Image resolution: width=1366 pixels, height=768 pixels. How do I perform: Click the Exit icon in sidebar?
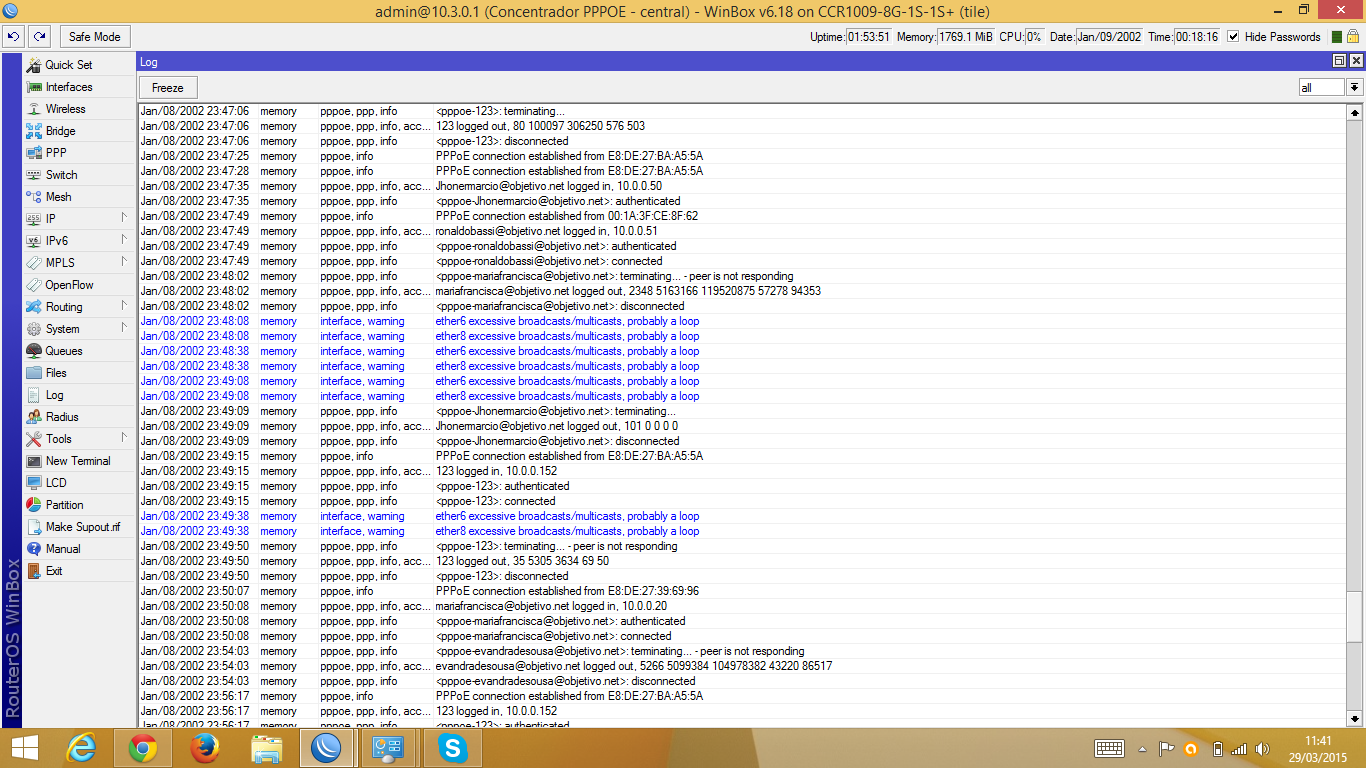pos(35,571)
